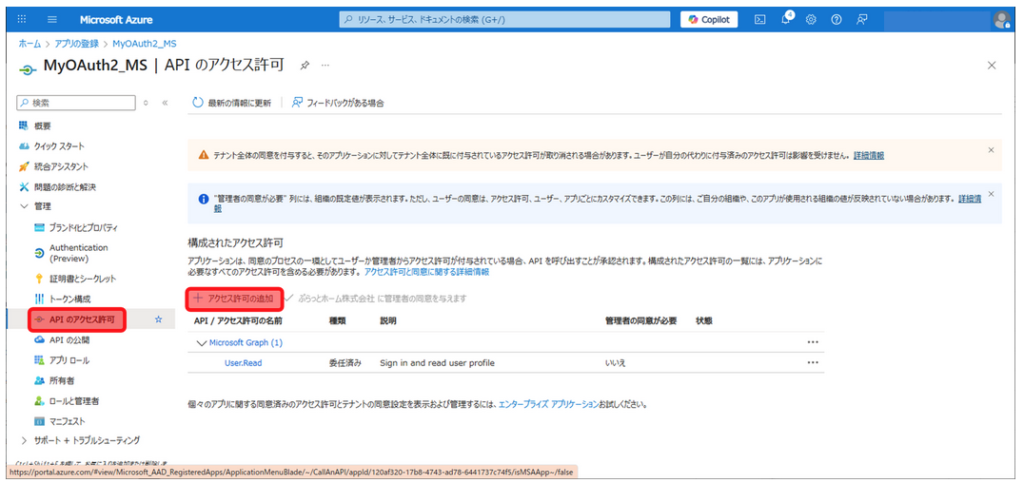Select 概要 in the sidebar

(42, 125)
